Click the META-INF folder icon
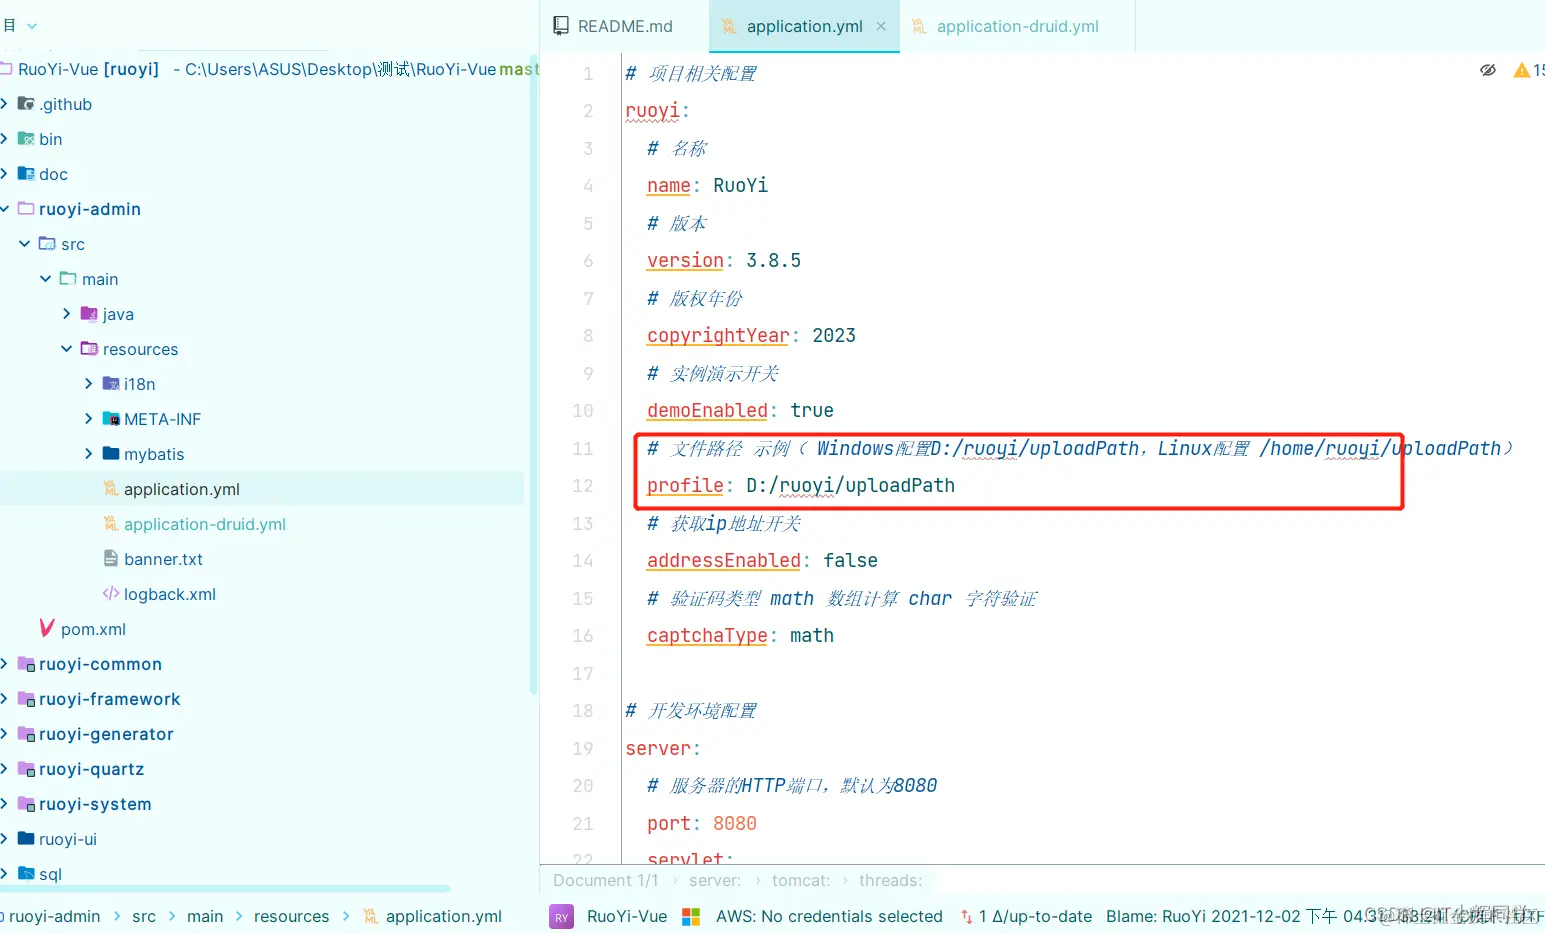 [111, 419]
